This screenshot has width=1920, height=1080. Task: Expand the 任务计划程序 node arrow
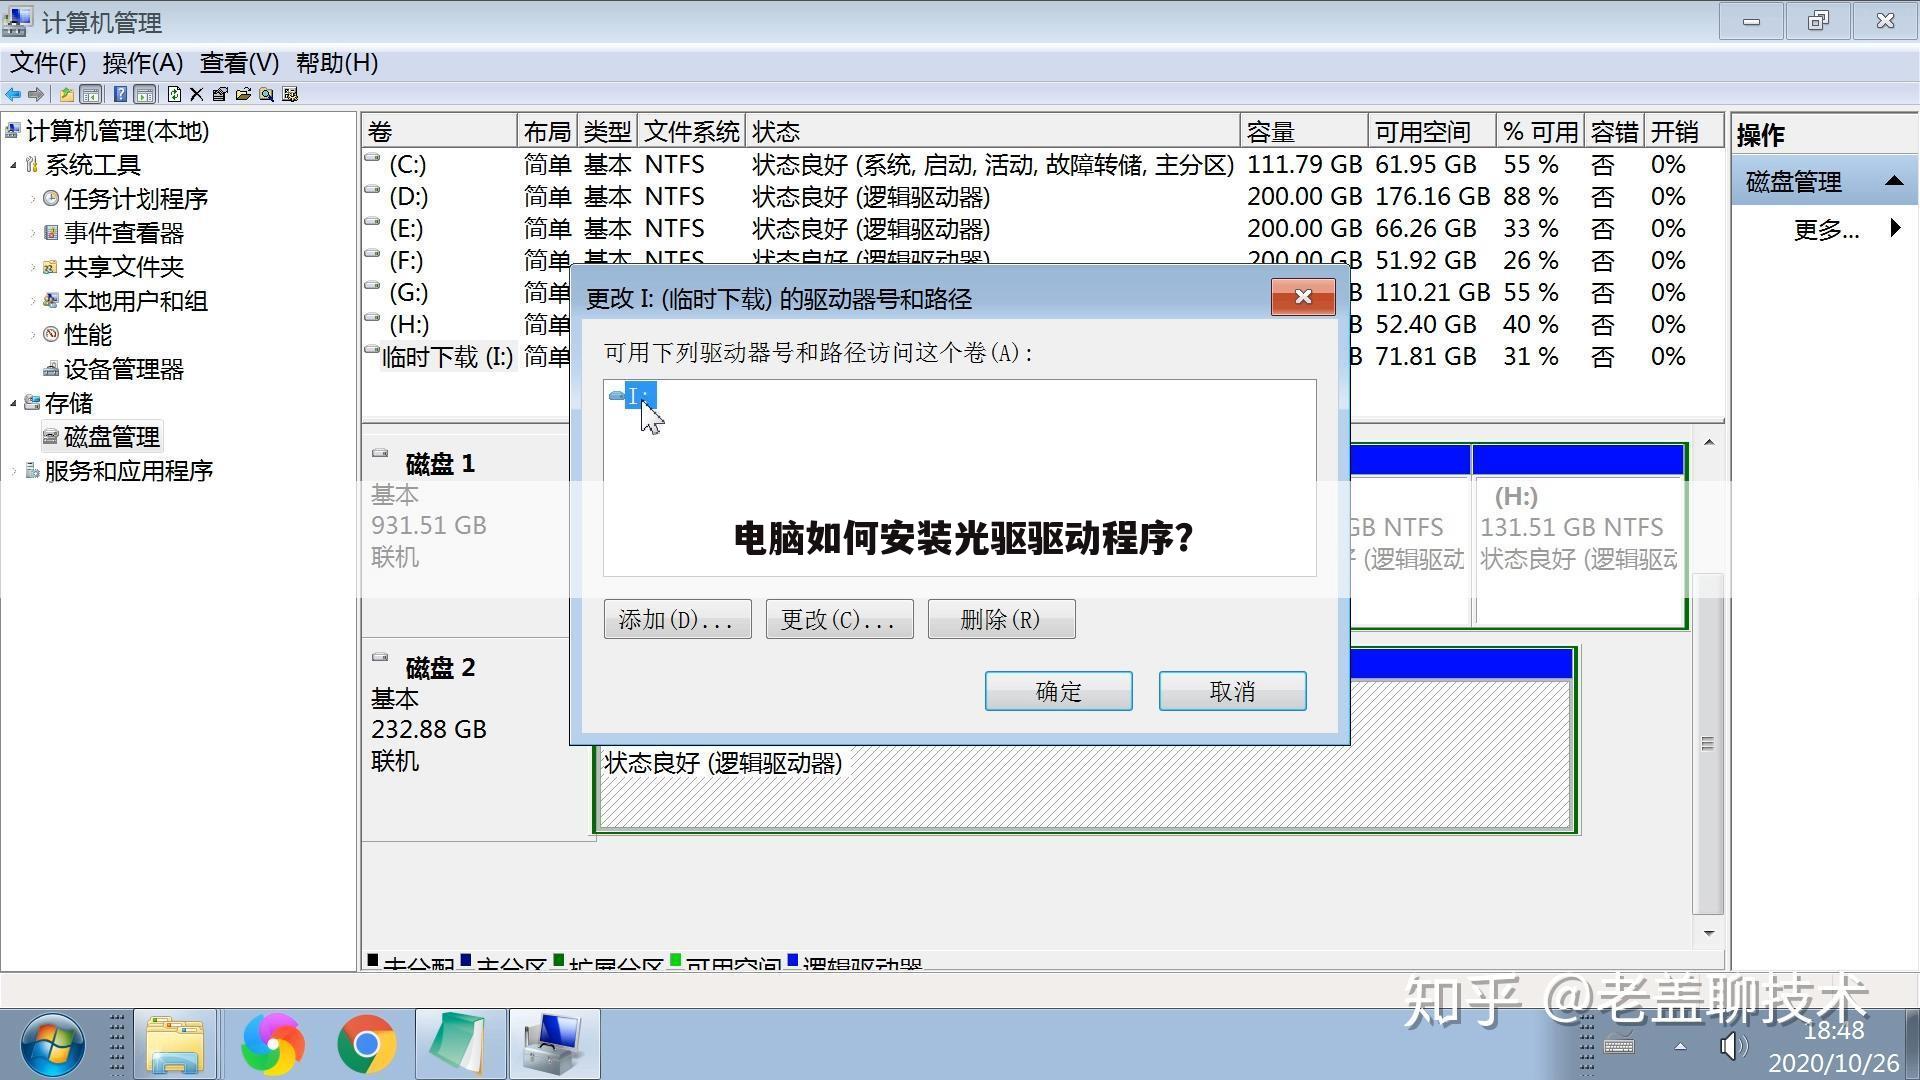click(33, 199)
